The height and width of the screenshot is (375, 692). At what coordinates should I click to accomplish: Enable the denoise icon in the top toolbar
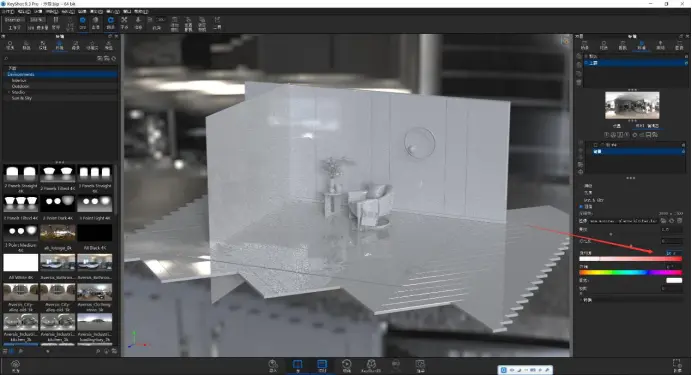[96, 22]
